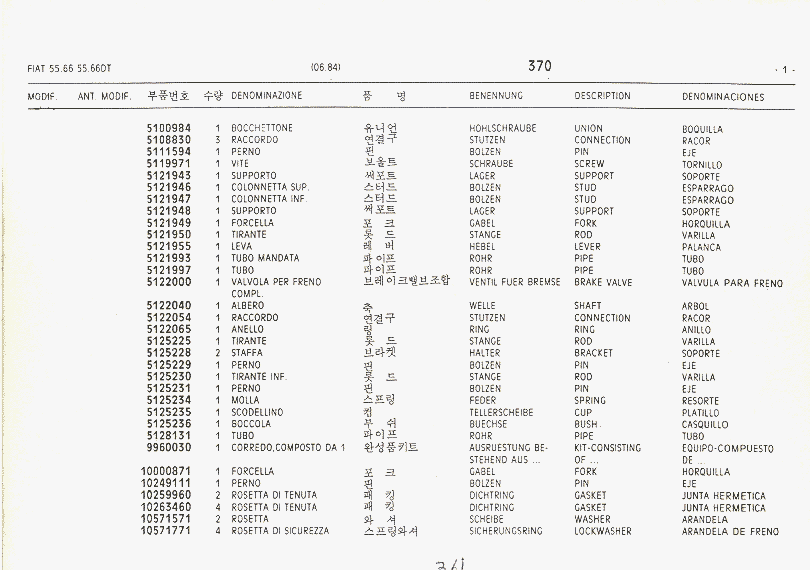The image size is (810, 570).
Task: Select VALVOLA PER FRENO entry
Action: coord(276,283)
